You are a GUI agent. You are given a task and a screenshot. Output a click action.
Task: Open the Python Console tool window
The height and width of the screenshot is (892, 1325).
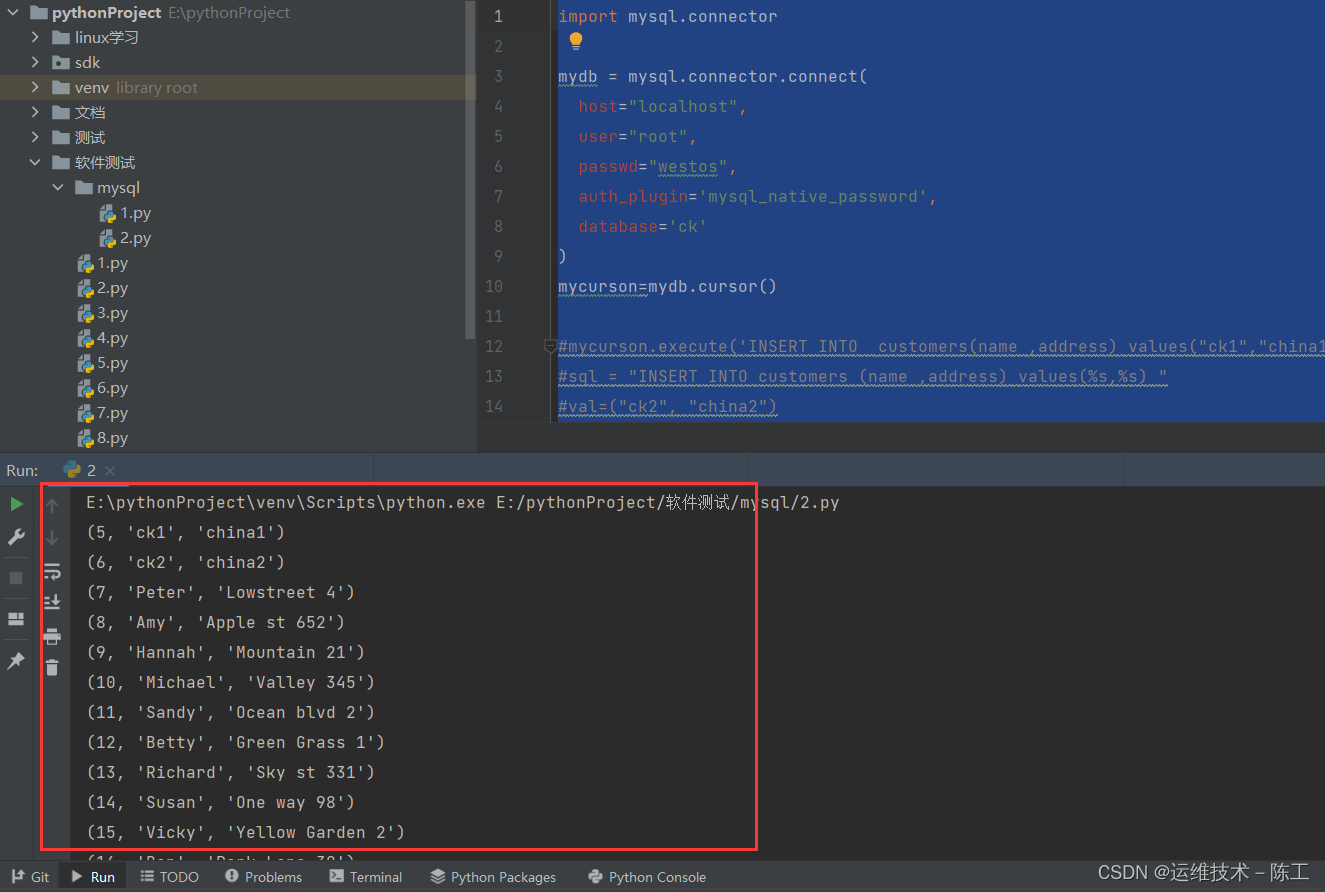tap(647, 877)
